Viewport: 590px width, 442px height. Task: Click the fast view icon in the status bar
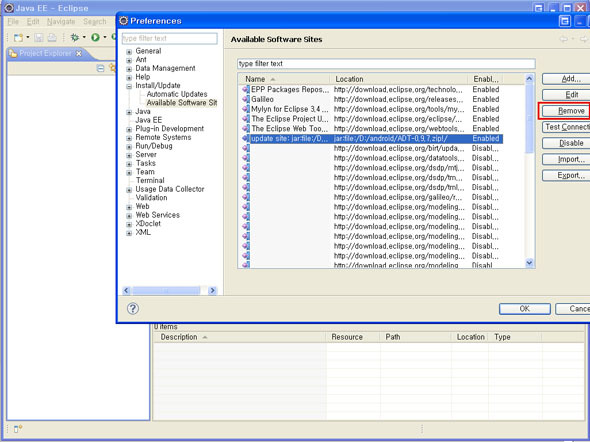(x=18, y=429)
